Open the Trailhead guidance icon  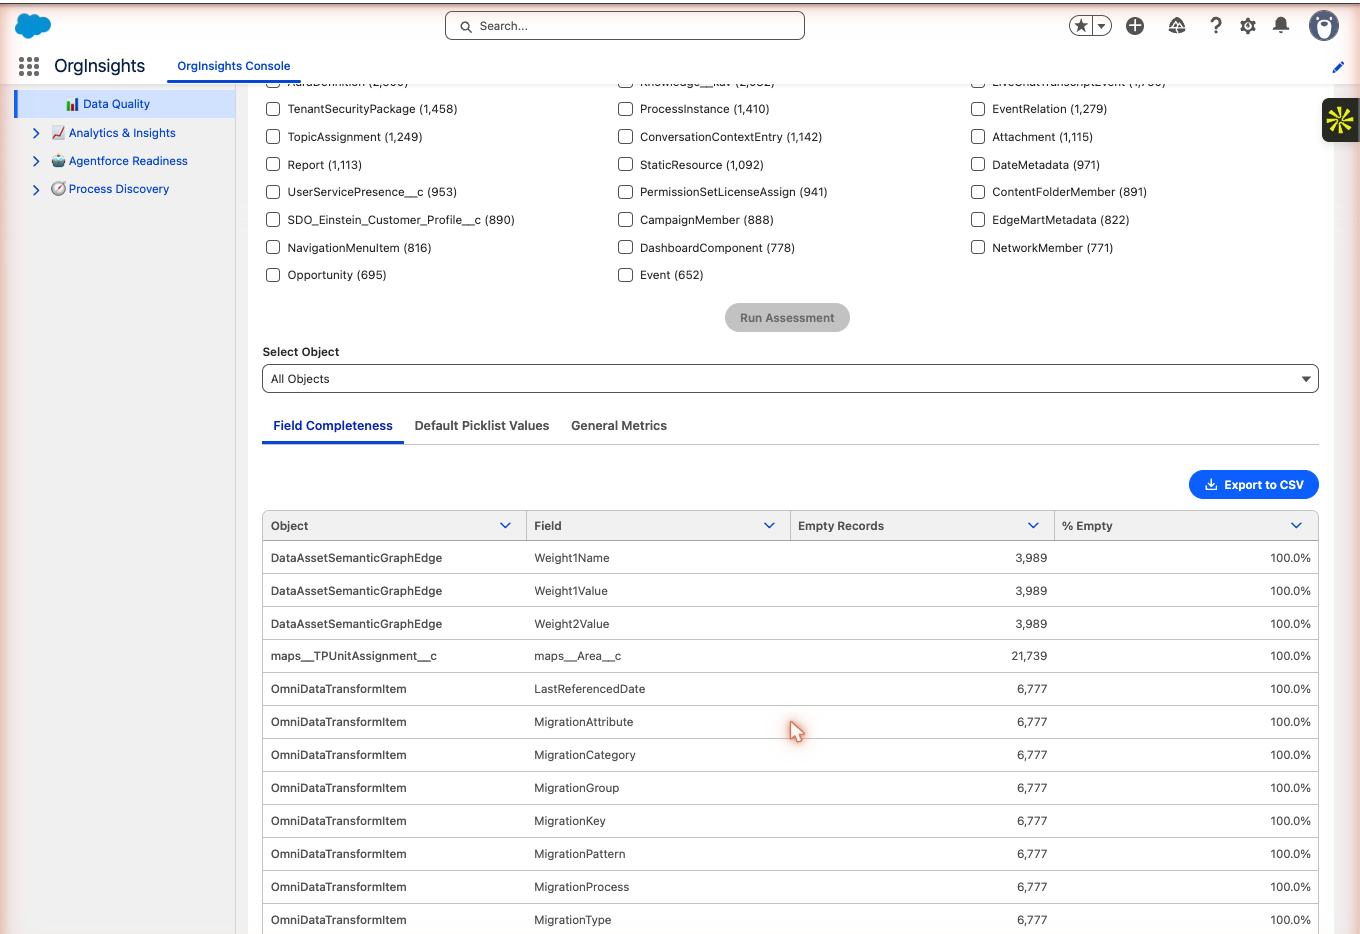point(1177,26)
